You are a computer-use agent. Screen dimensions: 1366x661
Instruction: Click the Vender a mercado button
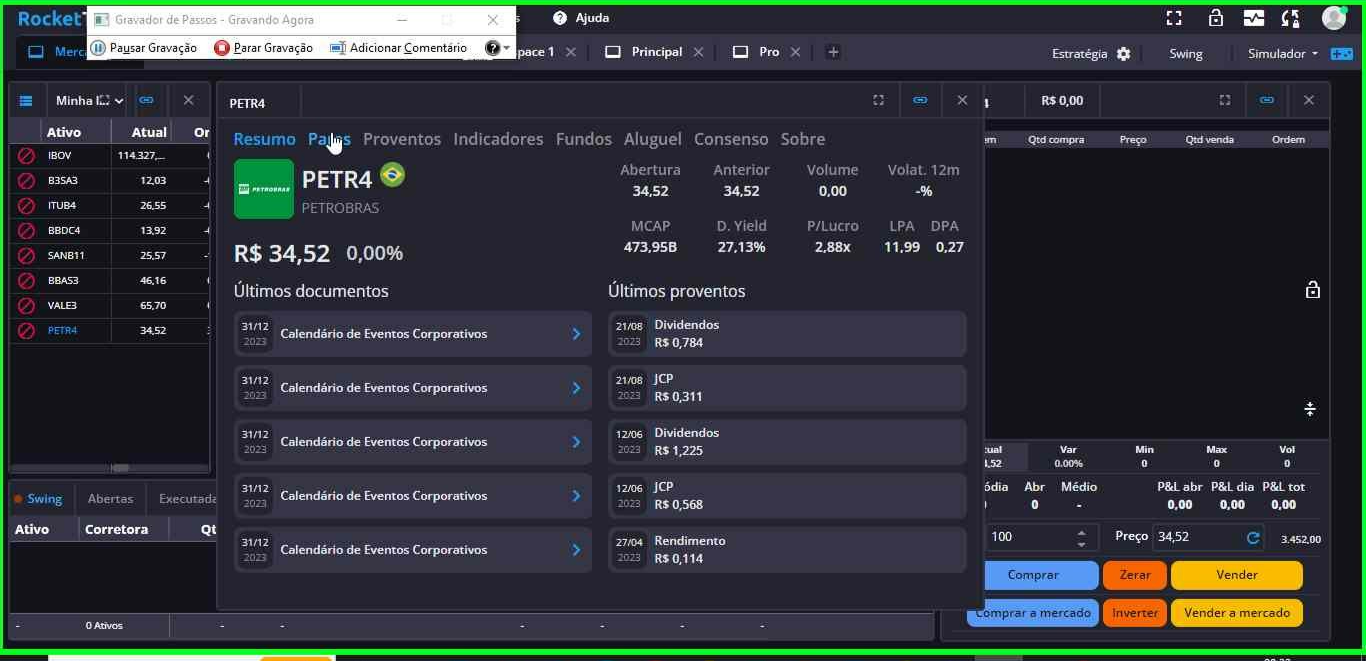pyautogui.click(x=1237, y=613)
